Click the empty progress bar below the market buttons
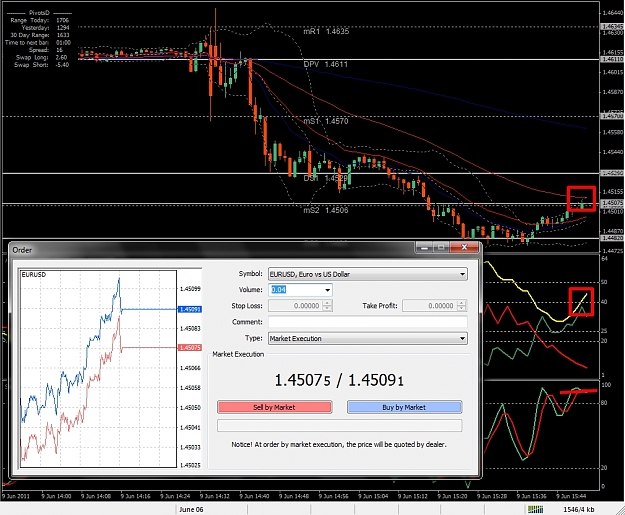 [x=340, y=425]
